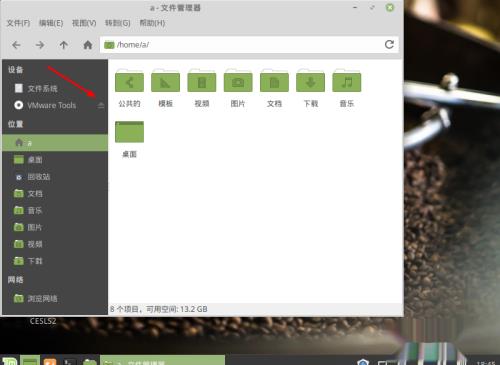Viewport: 500px width, 365px height.
Task: Select the 图片 folder in main pane
Action: tap(238, 81)
